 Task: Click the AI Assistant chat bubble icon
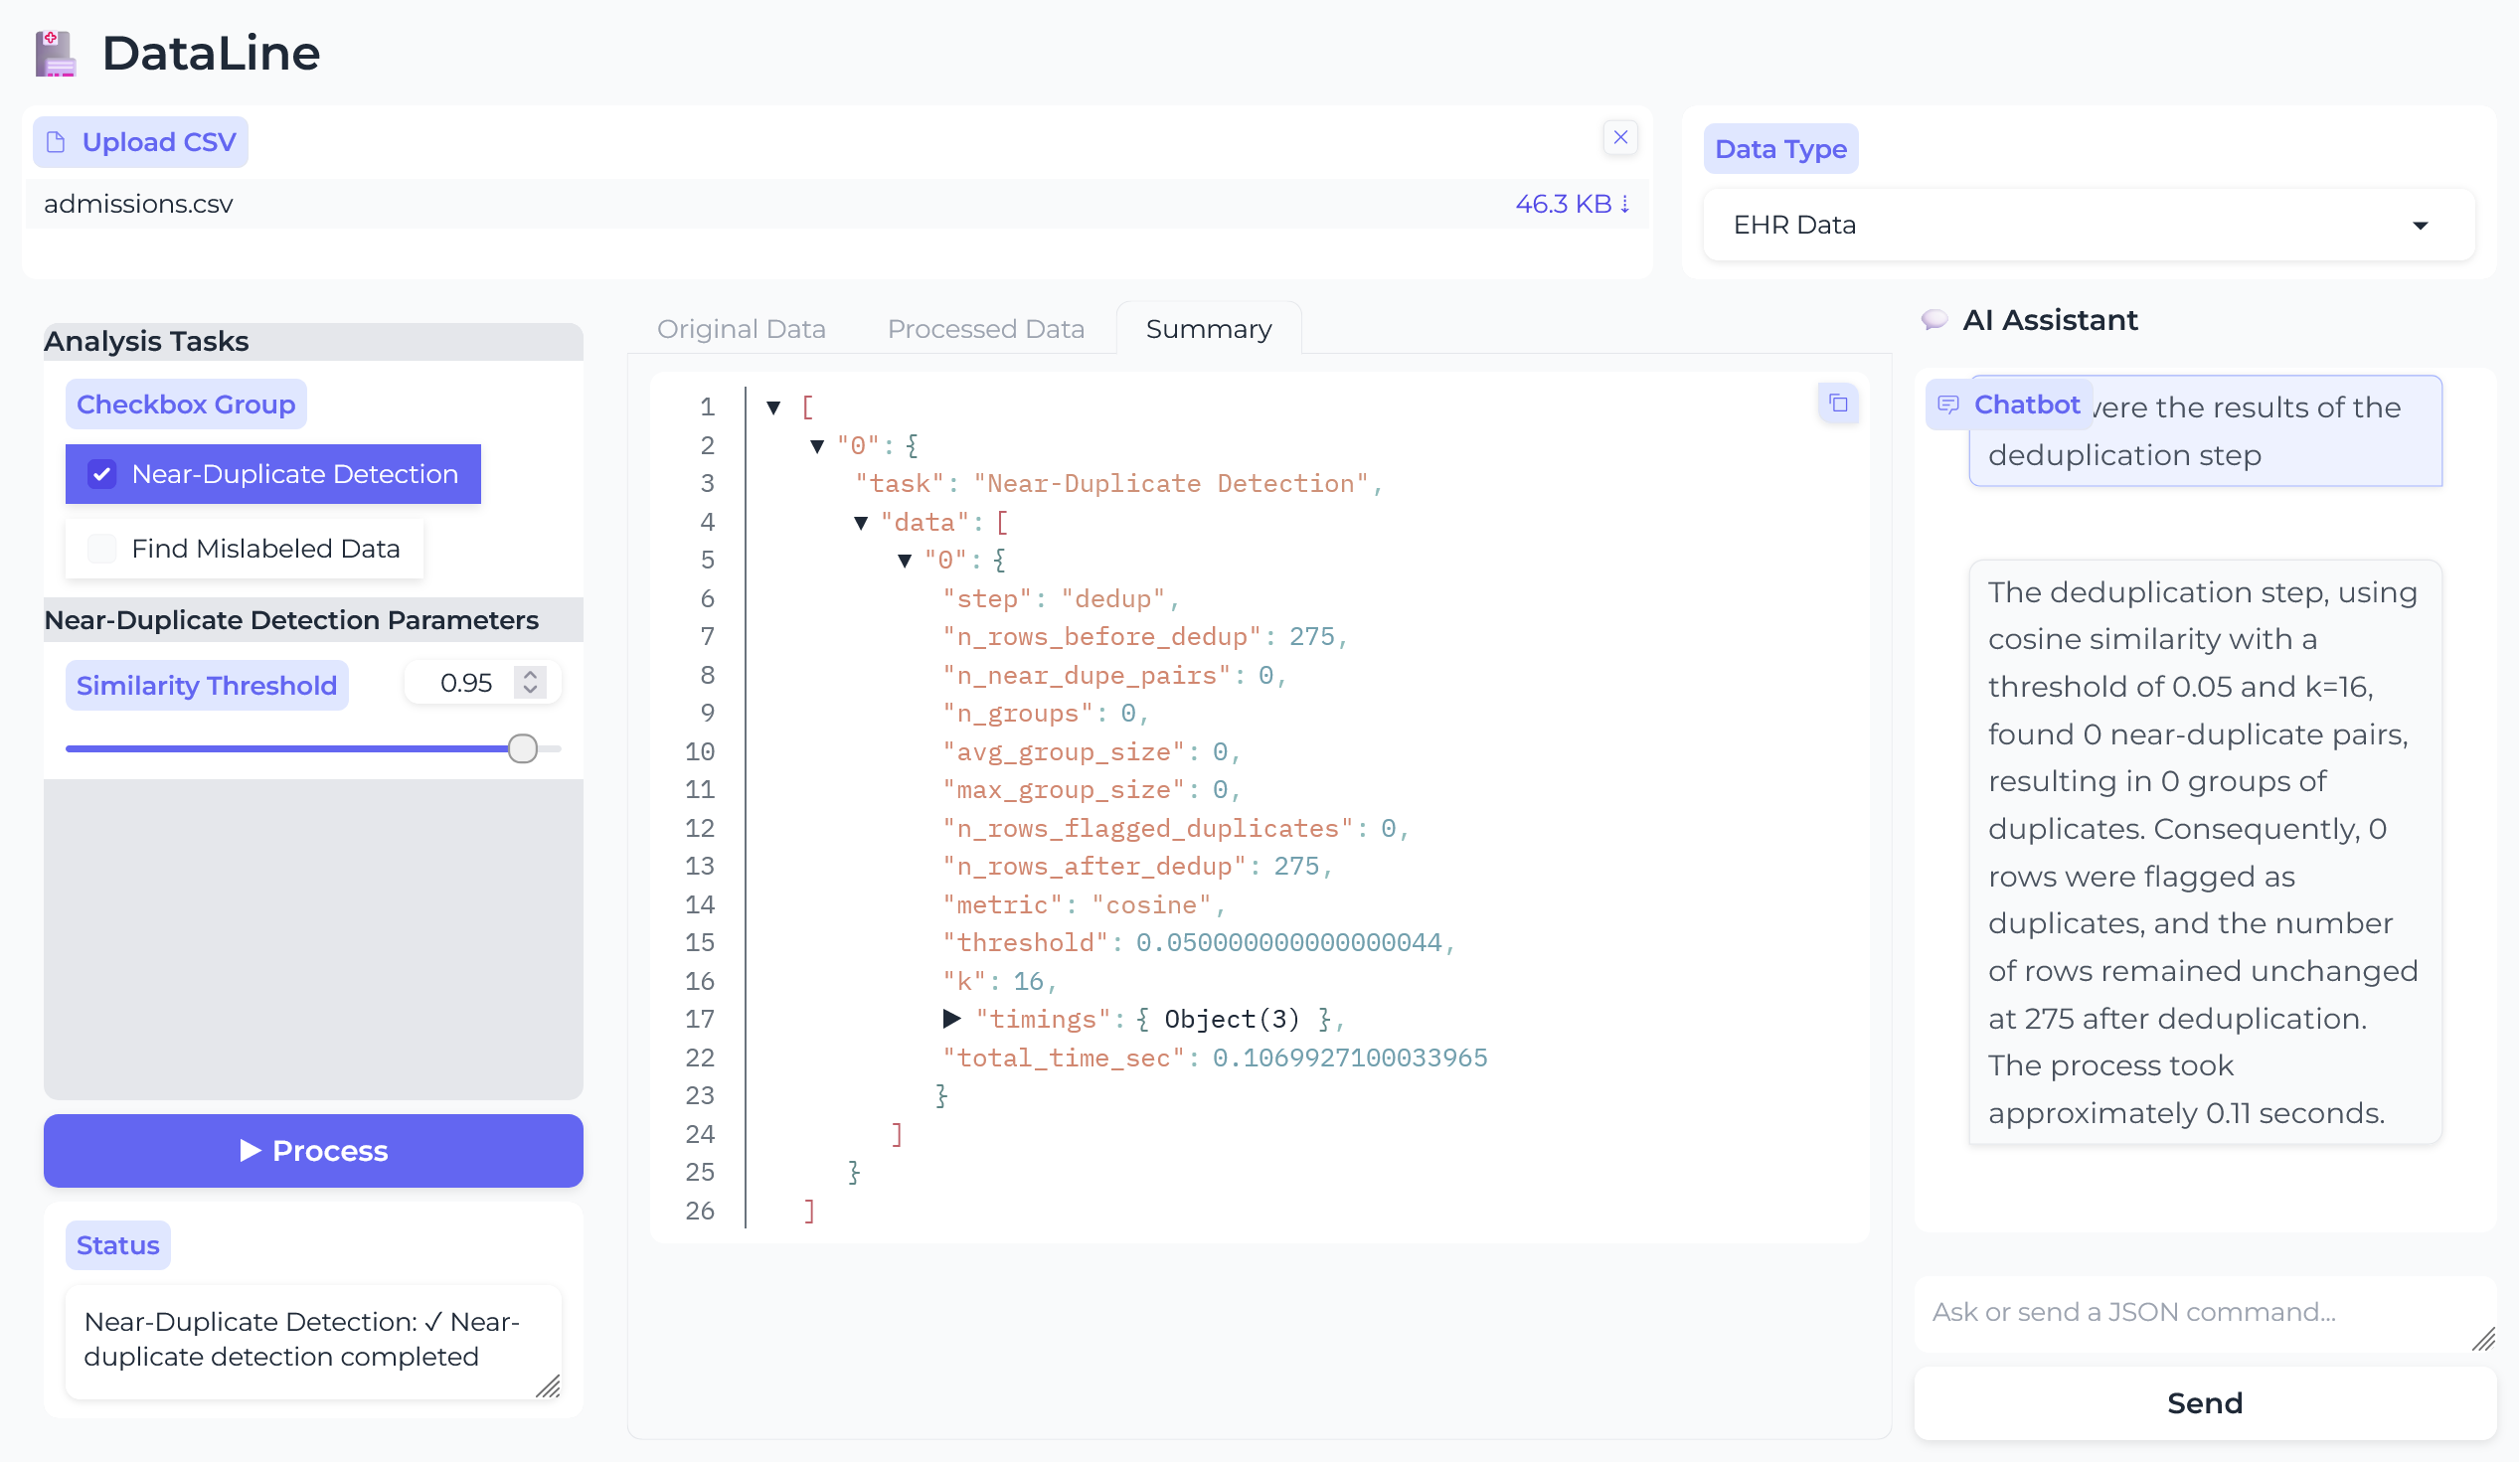coord(1934,320)
